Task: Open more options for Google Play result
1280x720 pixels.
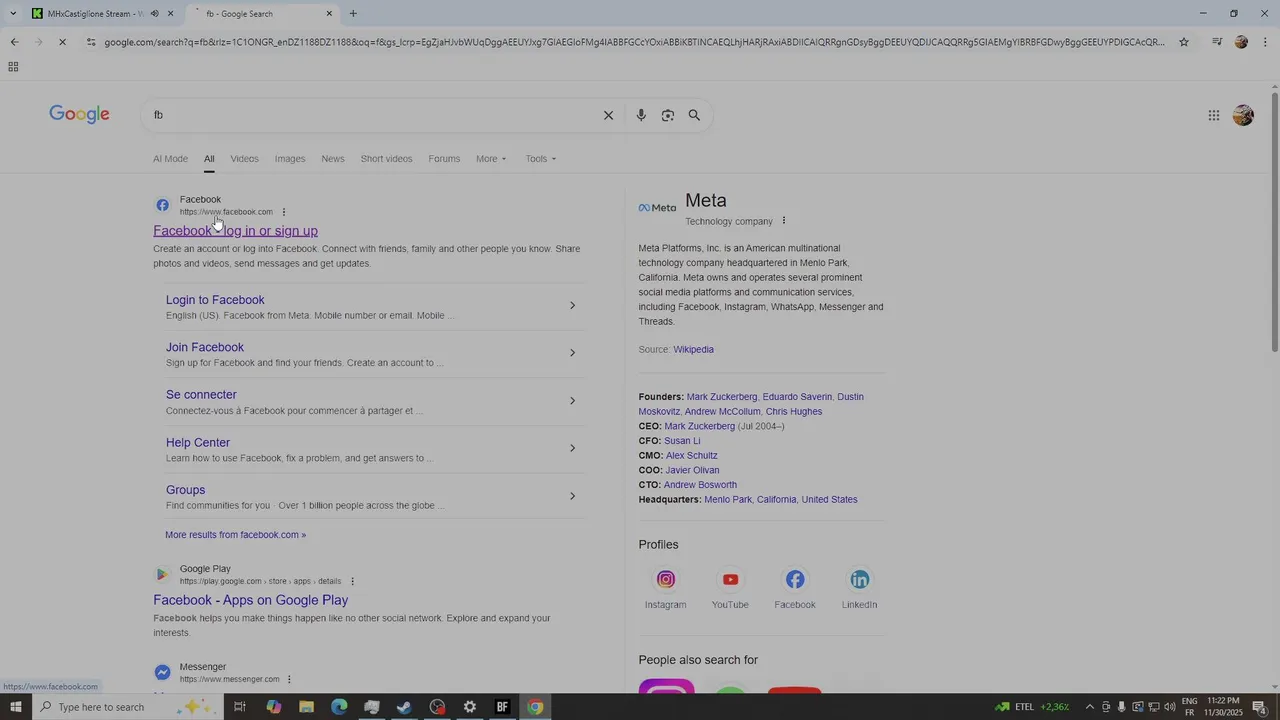Action: [x=352, y=581]
